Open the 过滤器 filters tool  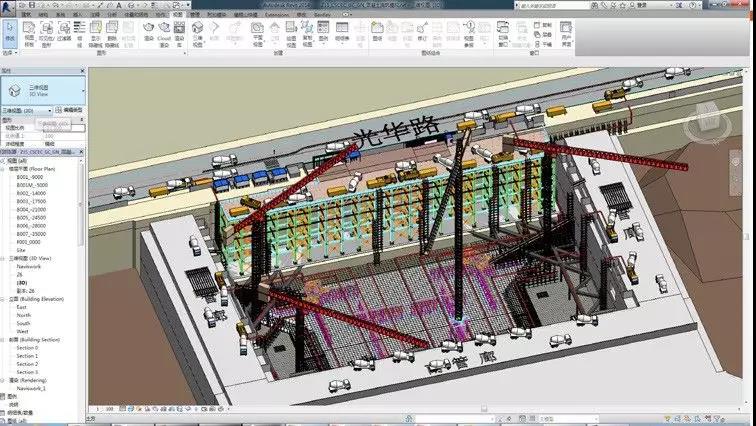[64, 32]
